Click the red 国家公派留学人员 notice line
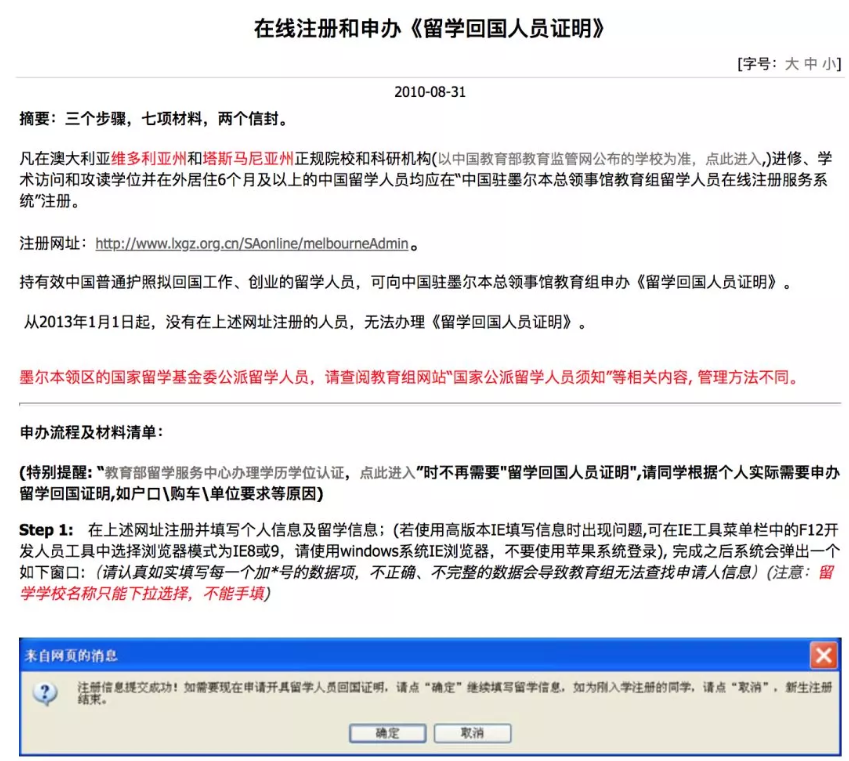Viewport: 849px width, 761px height. pyautogui.click(x=409, y=379)
